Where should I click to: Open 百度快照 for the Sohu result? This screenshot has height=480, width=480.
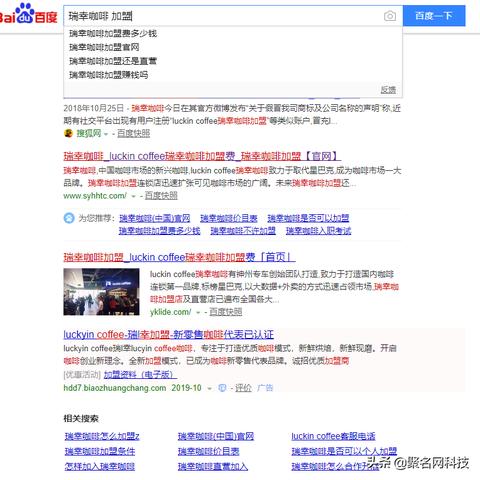133,133
